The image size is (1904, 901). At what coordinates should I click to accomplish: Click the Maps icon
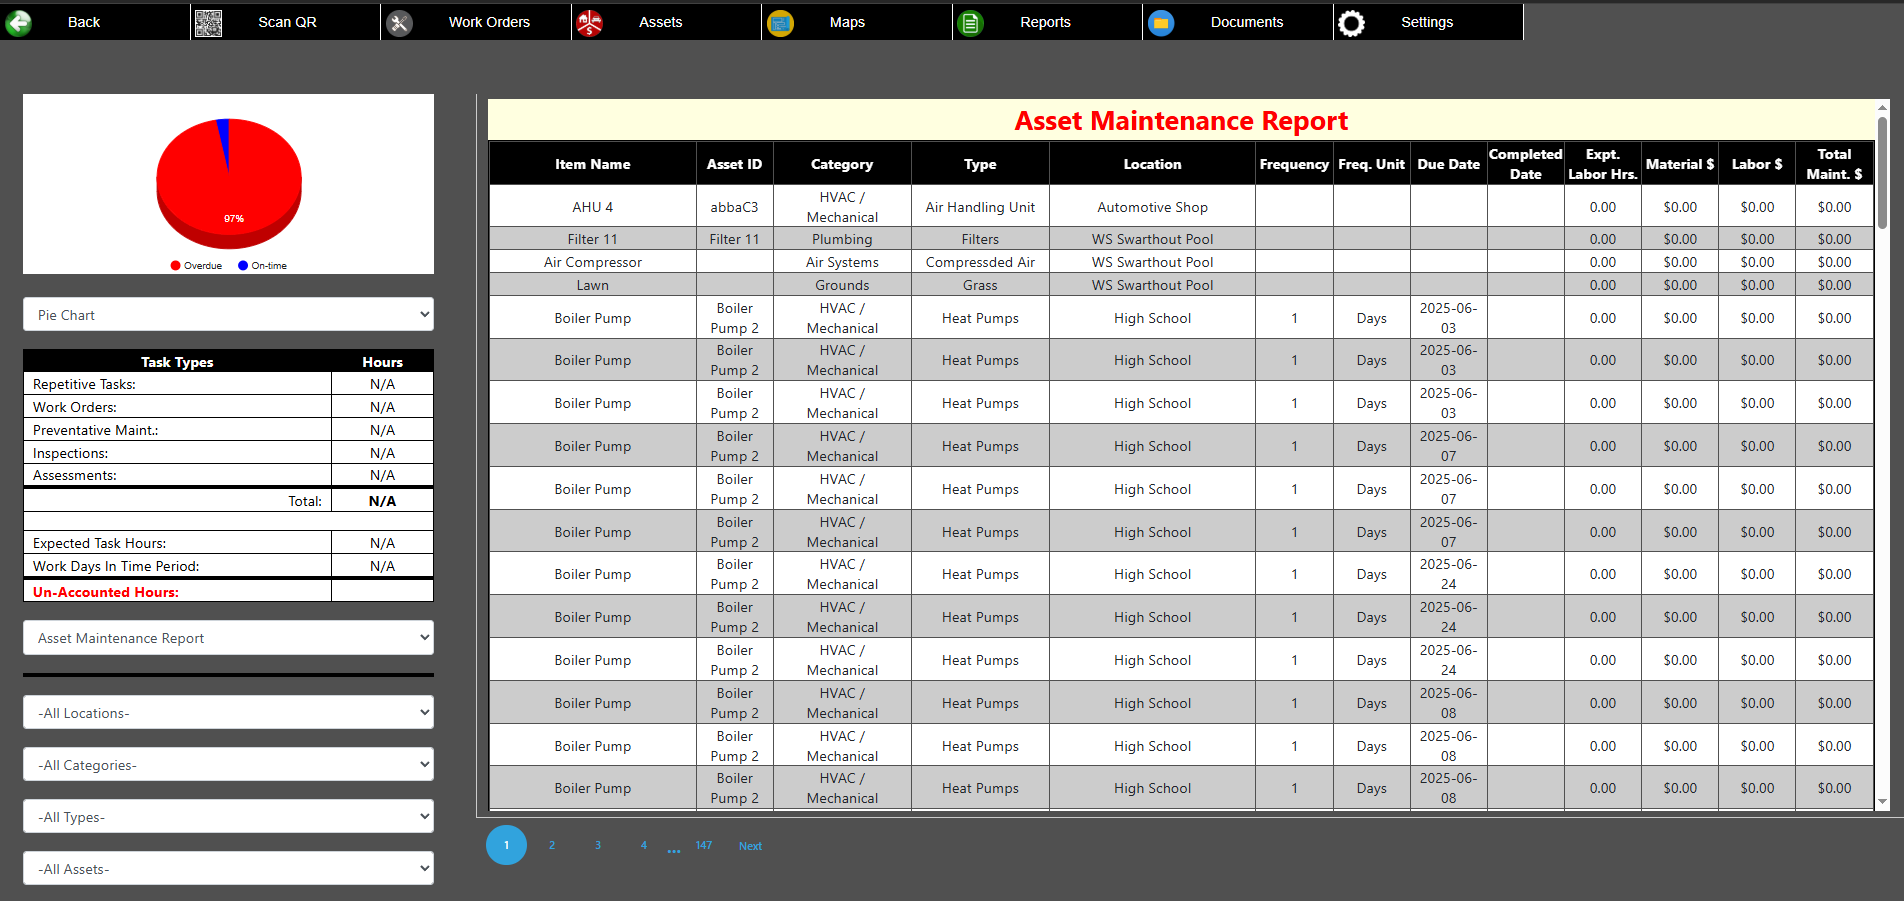[780, 22]
